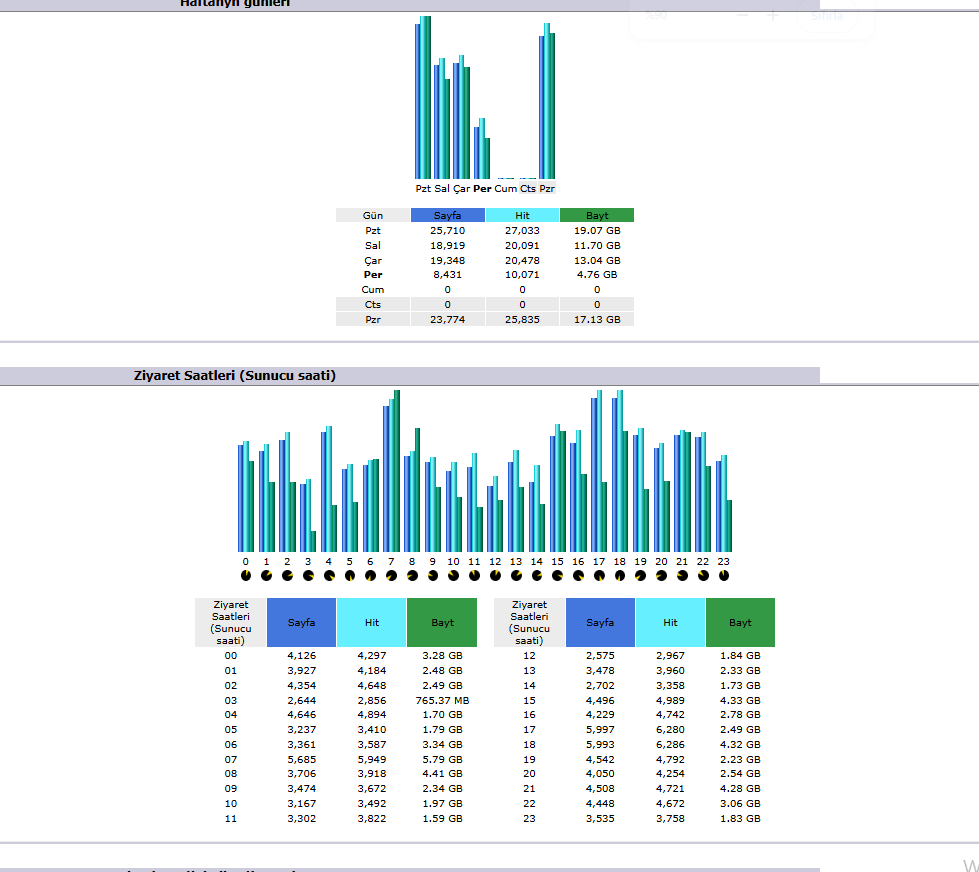Select the clock icon below hour 3
This screenshot has height=872, width=979.
pyautogui.click(x=308, y=576)
